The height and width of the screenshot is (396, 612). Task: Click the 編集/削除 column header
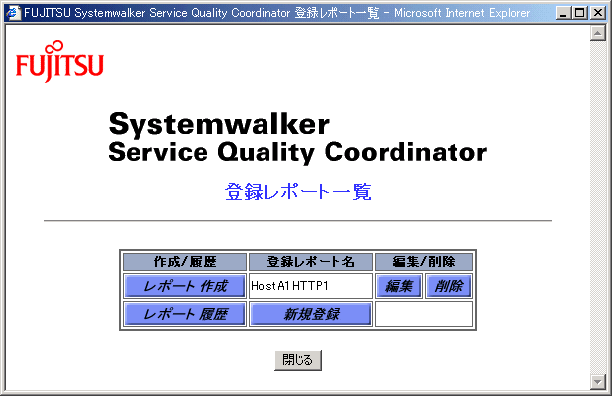(424, 262)
